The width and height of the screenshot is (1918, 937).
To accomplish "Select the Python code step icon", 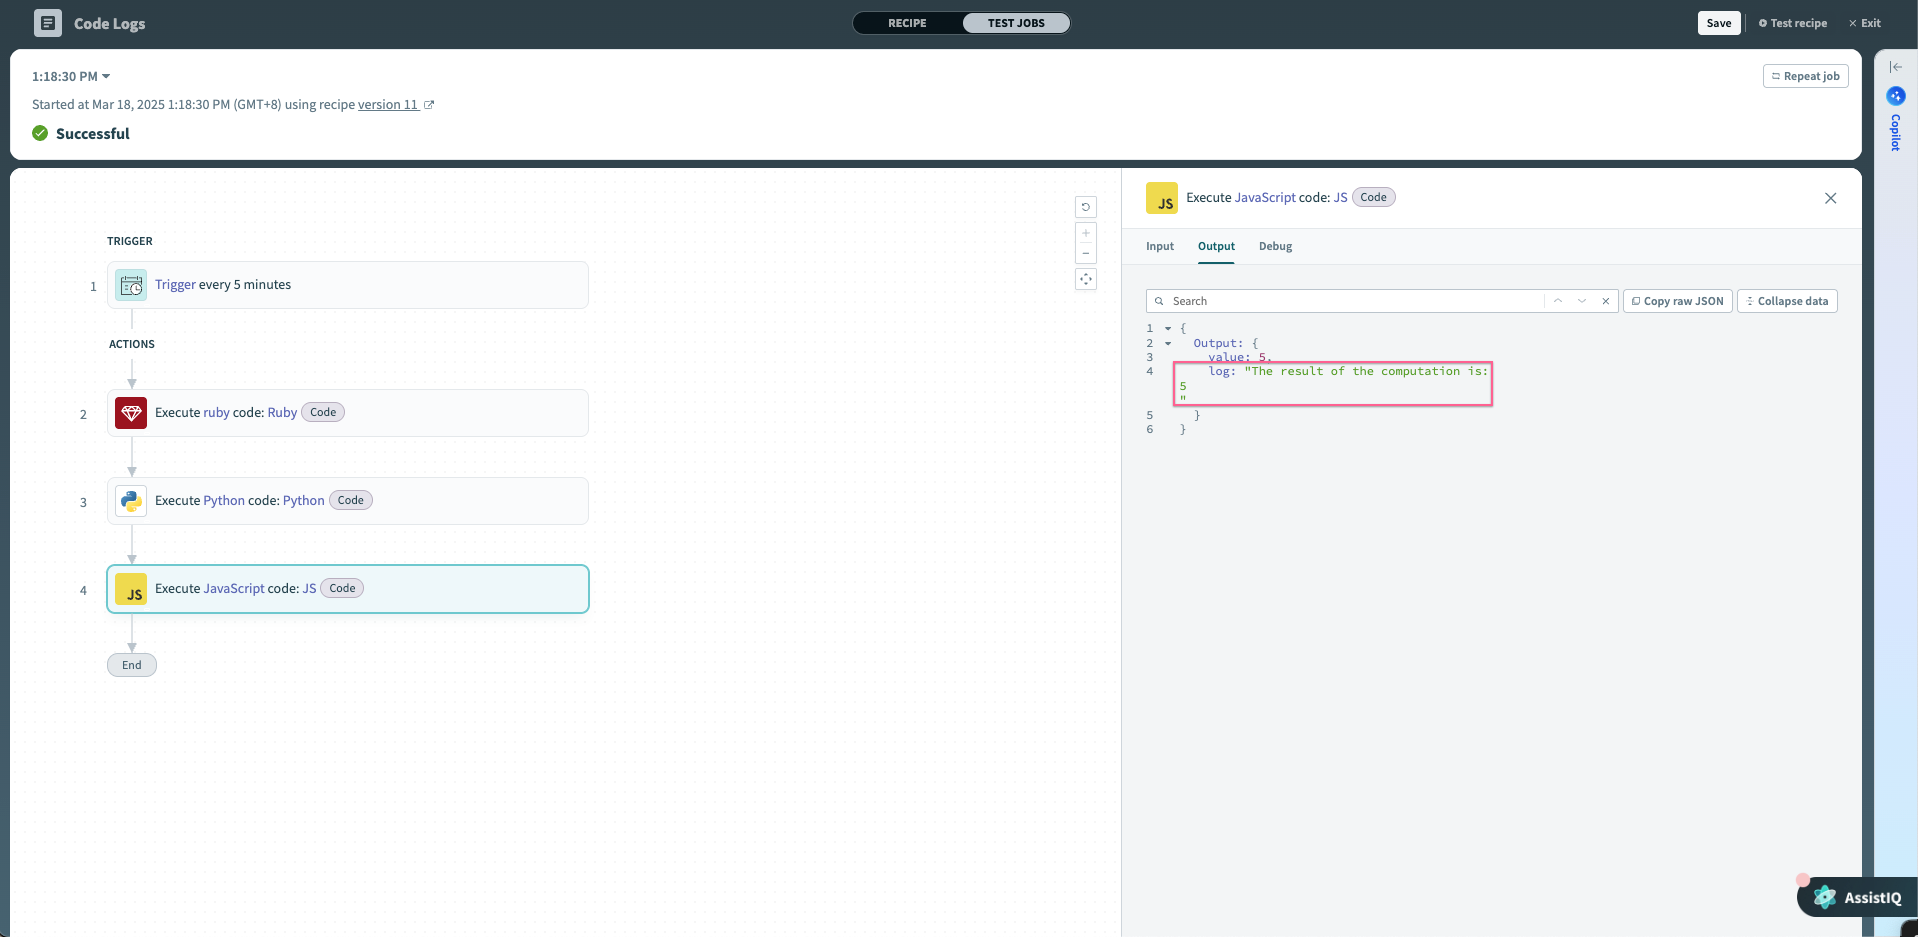I will tap(130, 500).
